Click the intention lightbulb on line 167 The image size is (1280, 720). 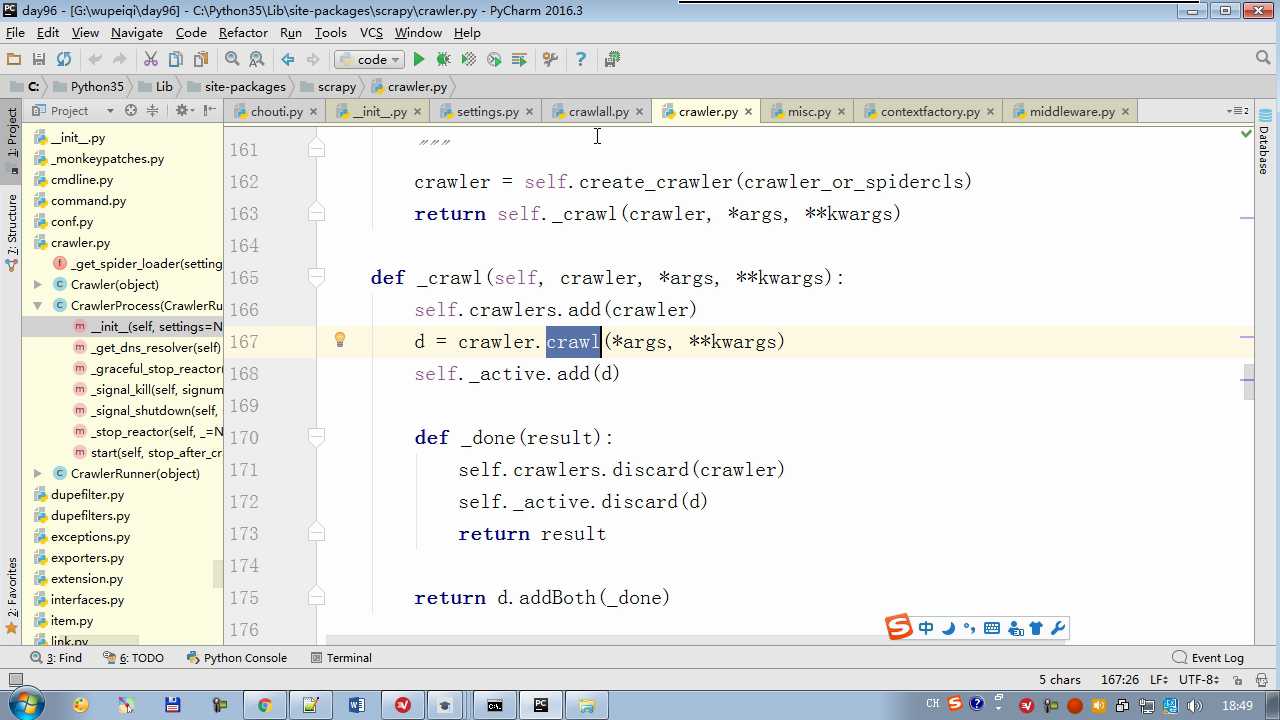340,340
